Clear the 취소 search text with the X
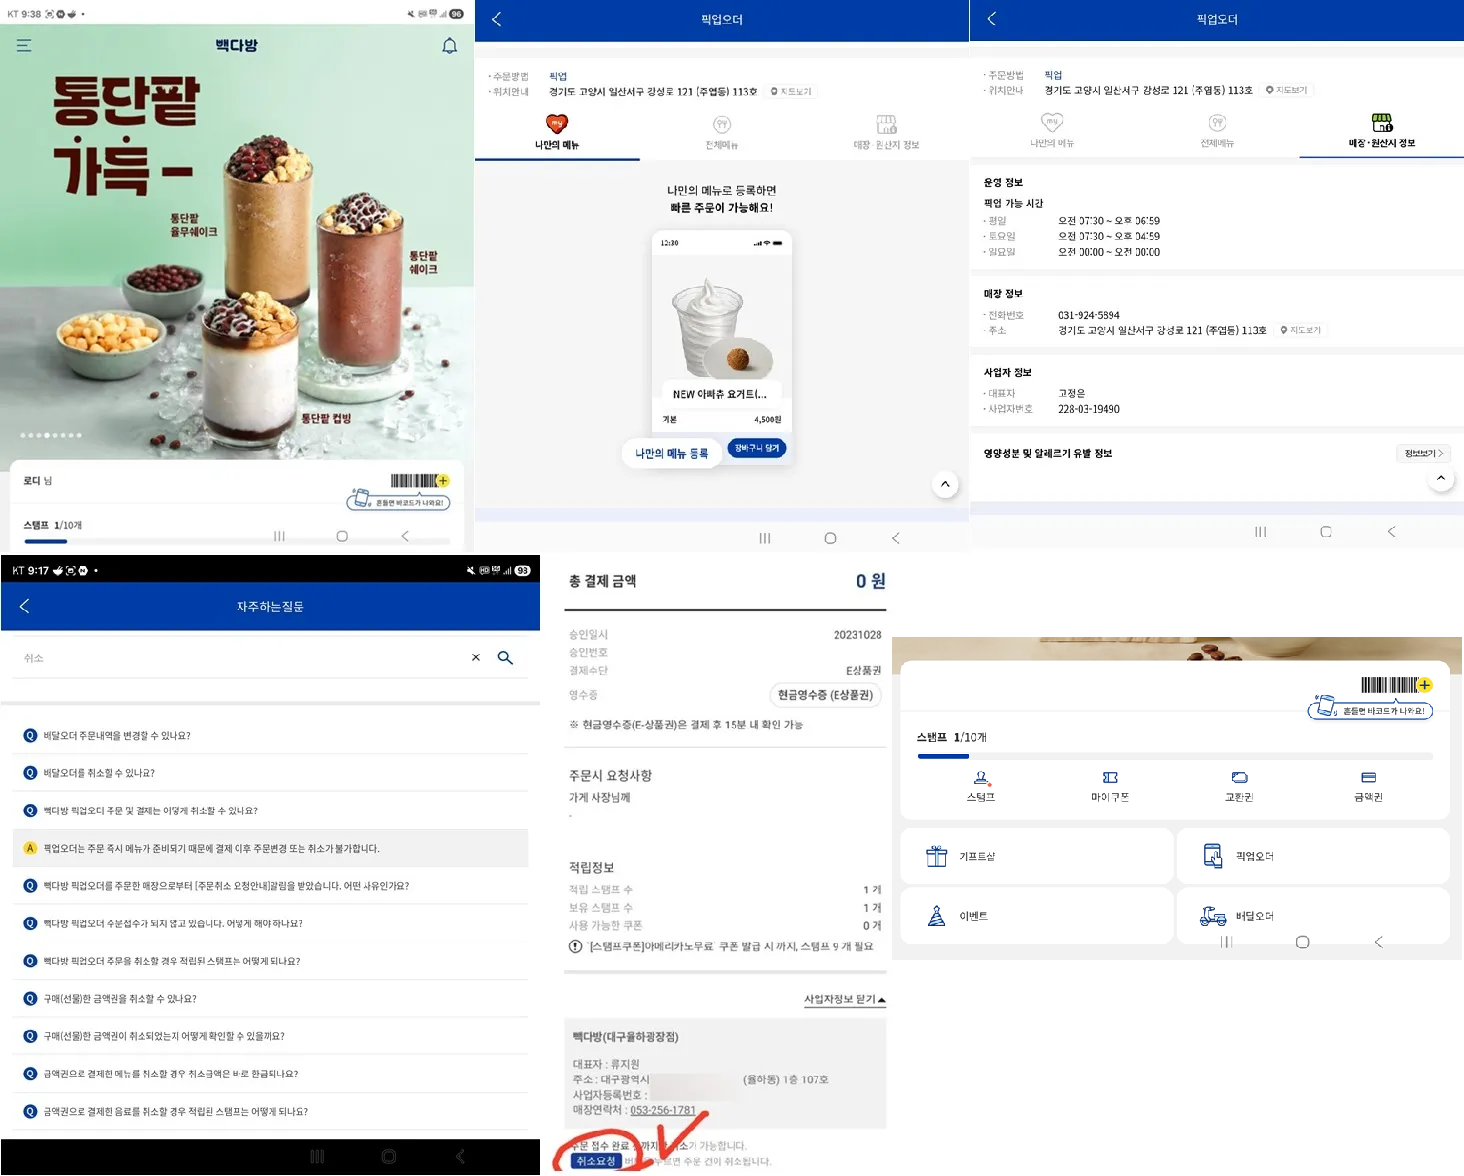This screenshot has height=1176, width=1464. coord(476,658)
